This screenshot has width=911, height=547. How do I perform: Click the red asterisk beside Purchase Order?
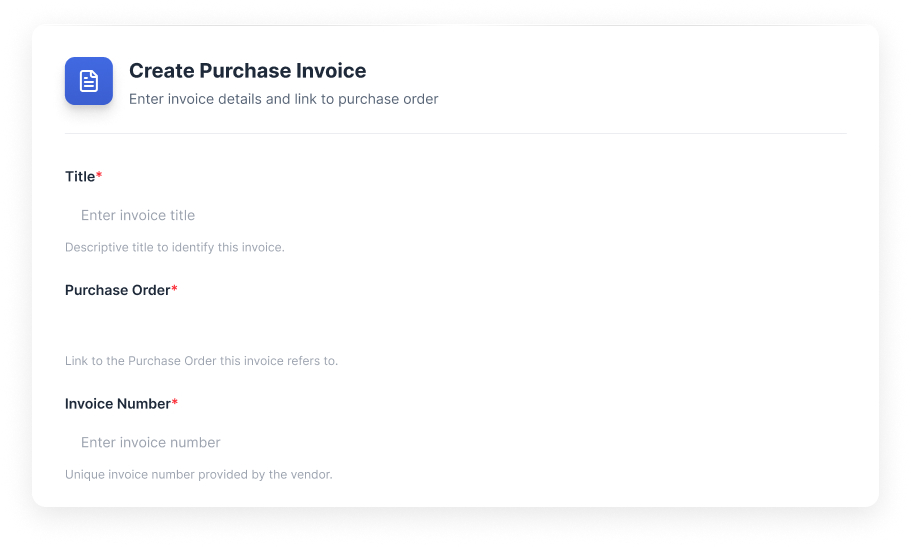(x=175, y=289)
